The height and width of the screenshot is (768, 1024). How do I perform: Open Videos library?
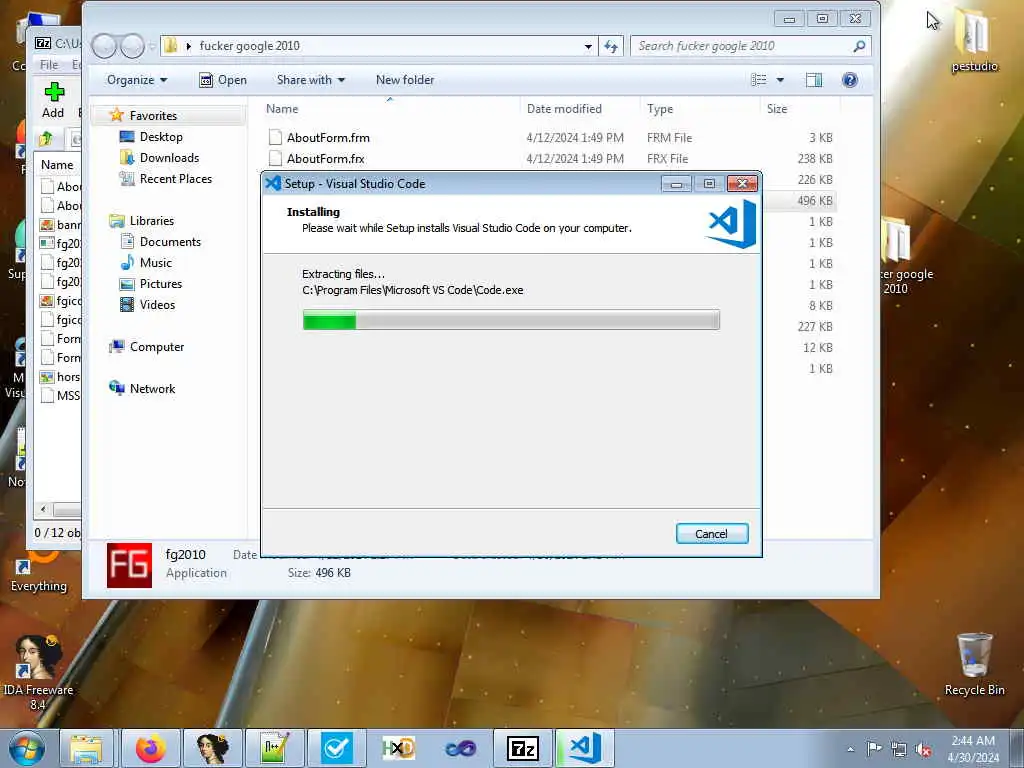click(x=157, y=304)
